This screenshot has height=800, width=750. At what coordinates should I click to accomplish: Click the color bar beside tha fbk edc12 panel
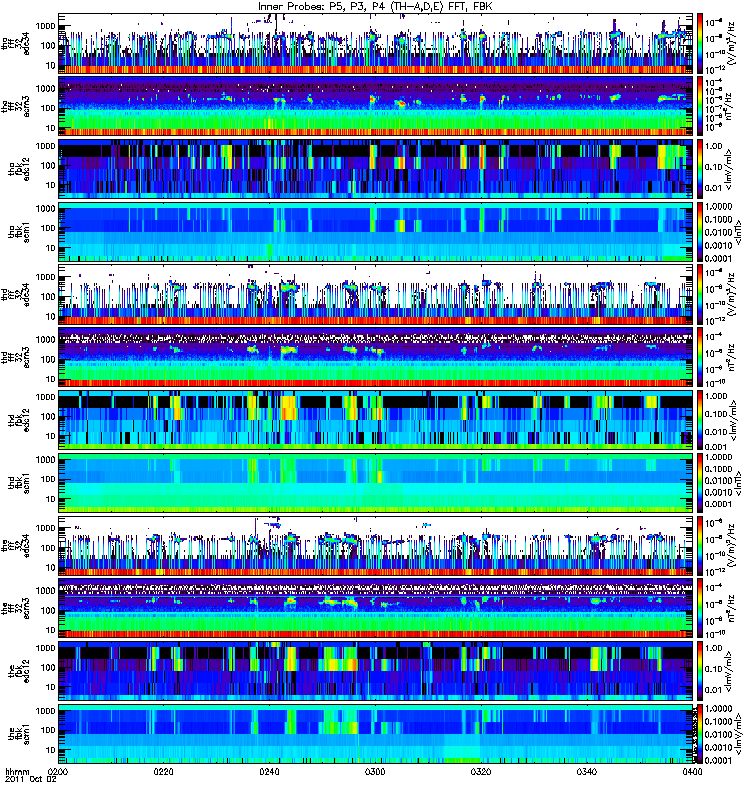(700, 169)
